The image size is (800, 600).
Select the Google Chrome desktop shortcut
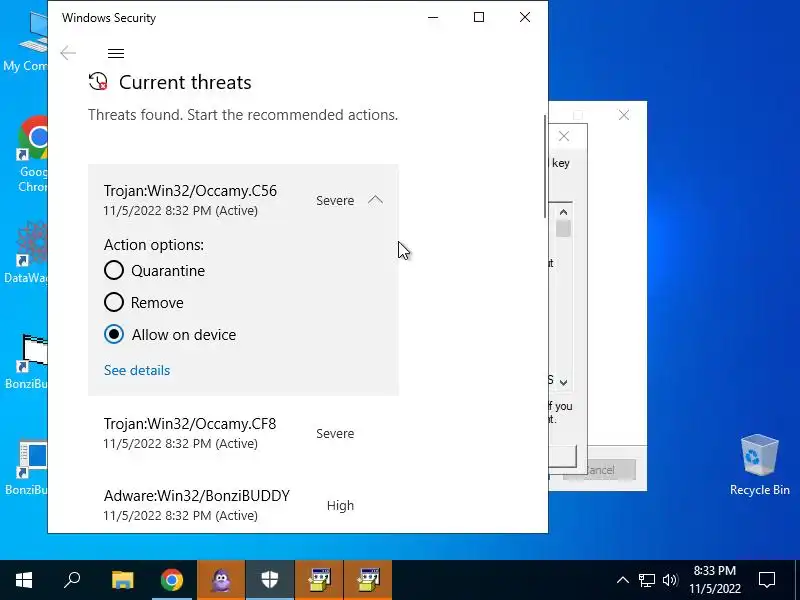(33, 154)
